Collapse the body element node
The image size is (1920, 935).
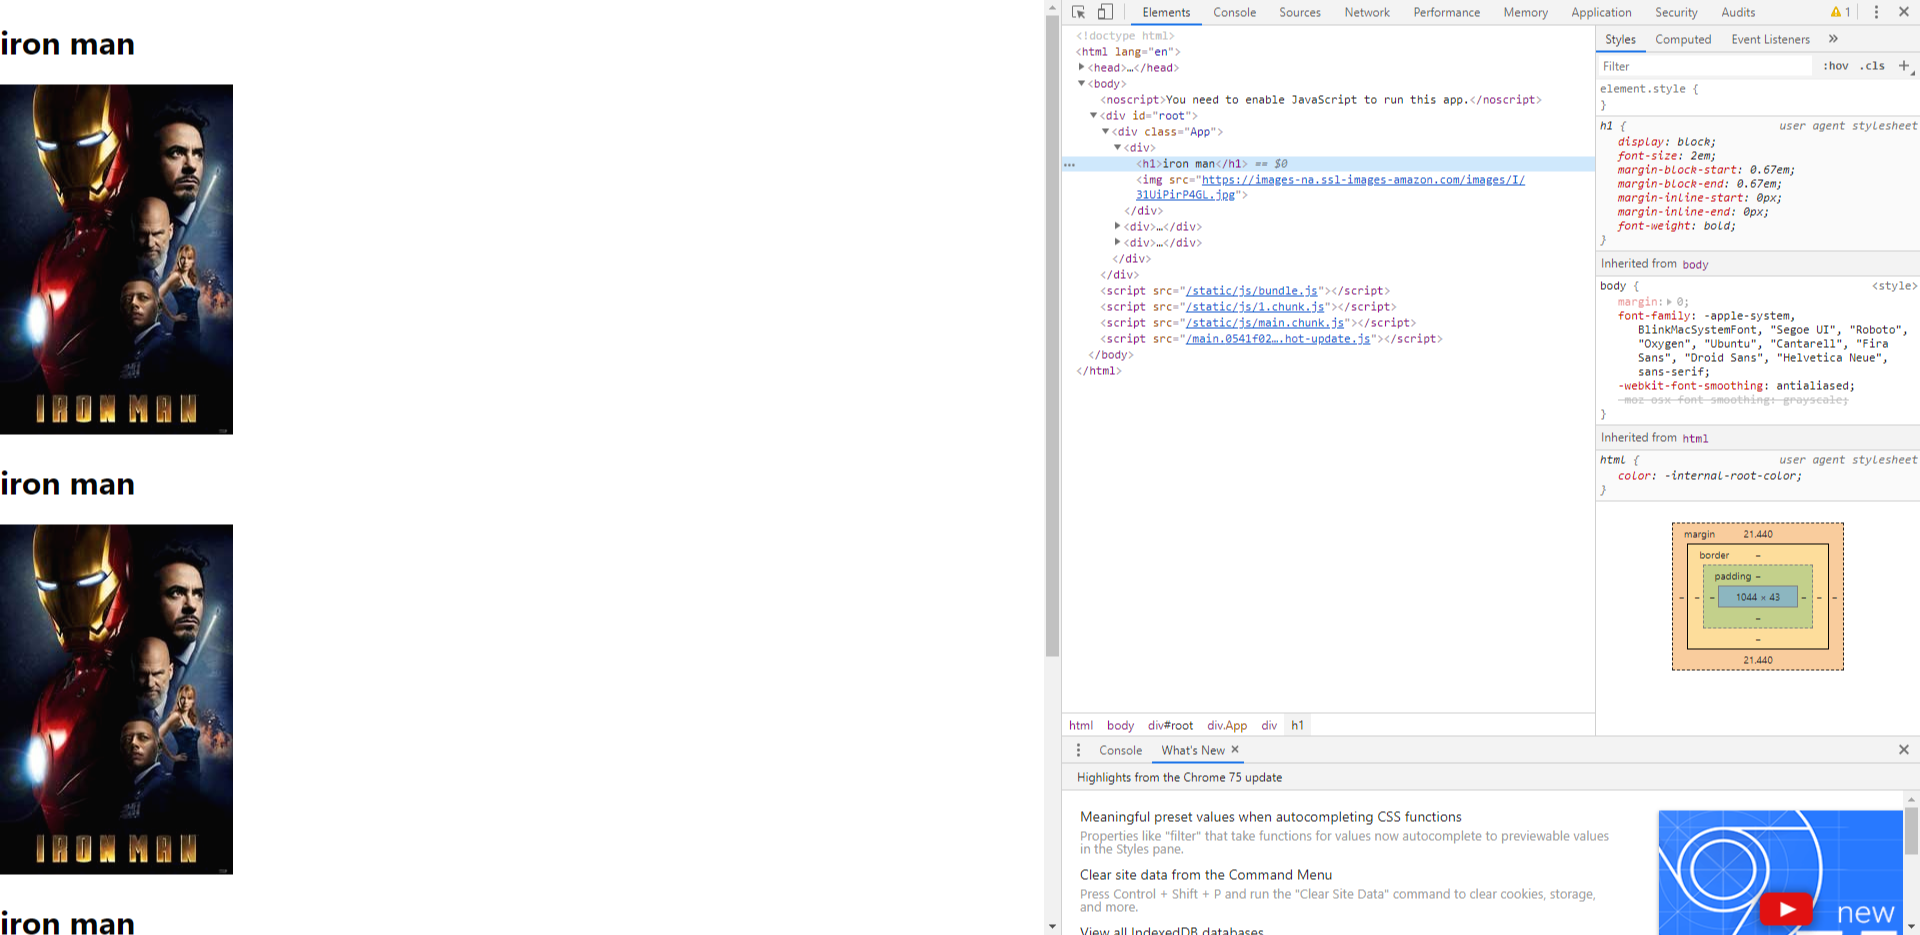coord(1081,83)
